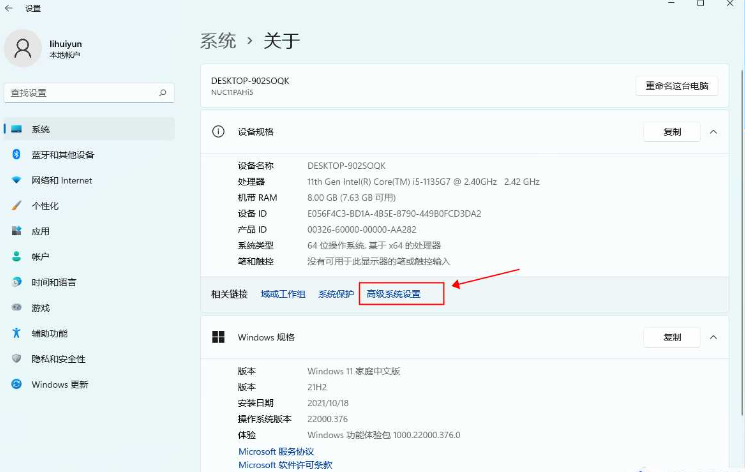Open 蓝牙和其他设备 settings page
The width and height of the screenshot is (745, 472).
(89, 154)
